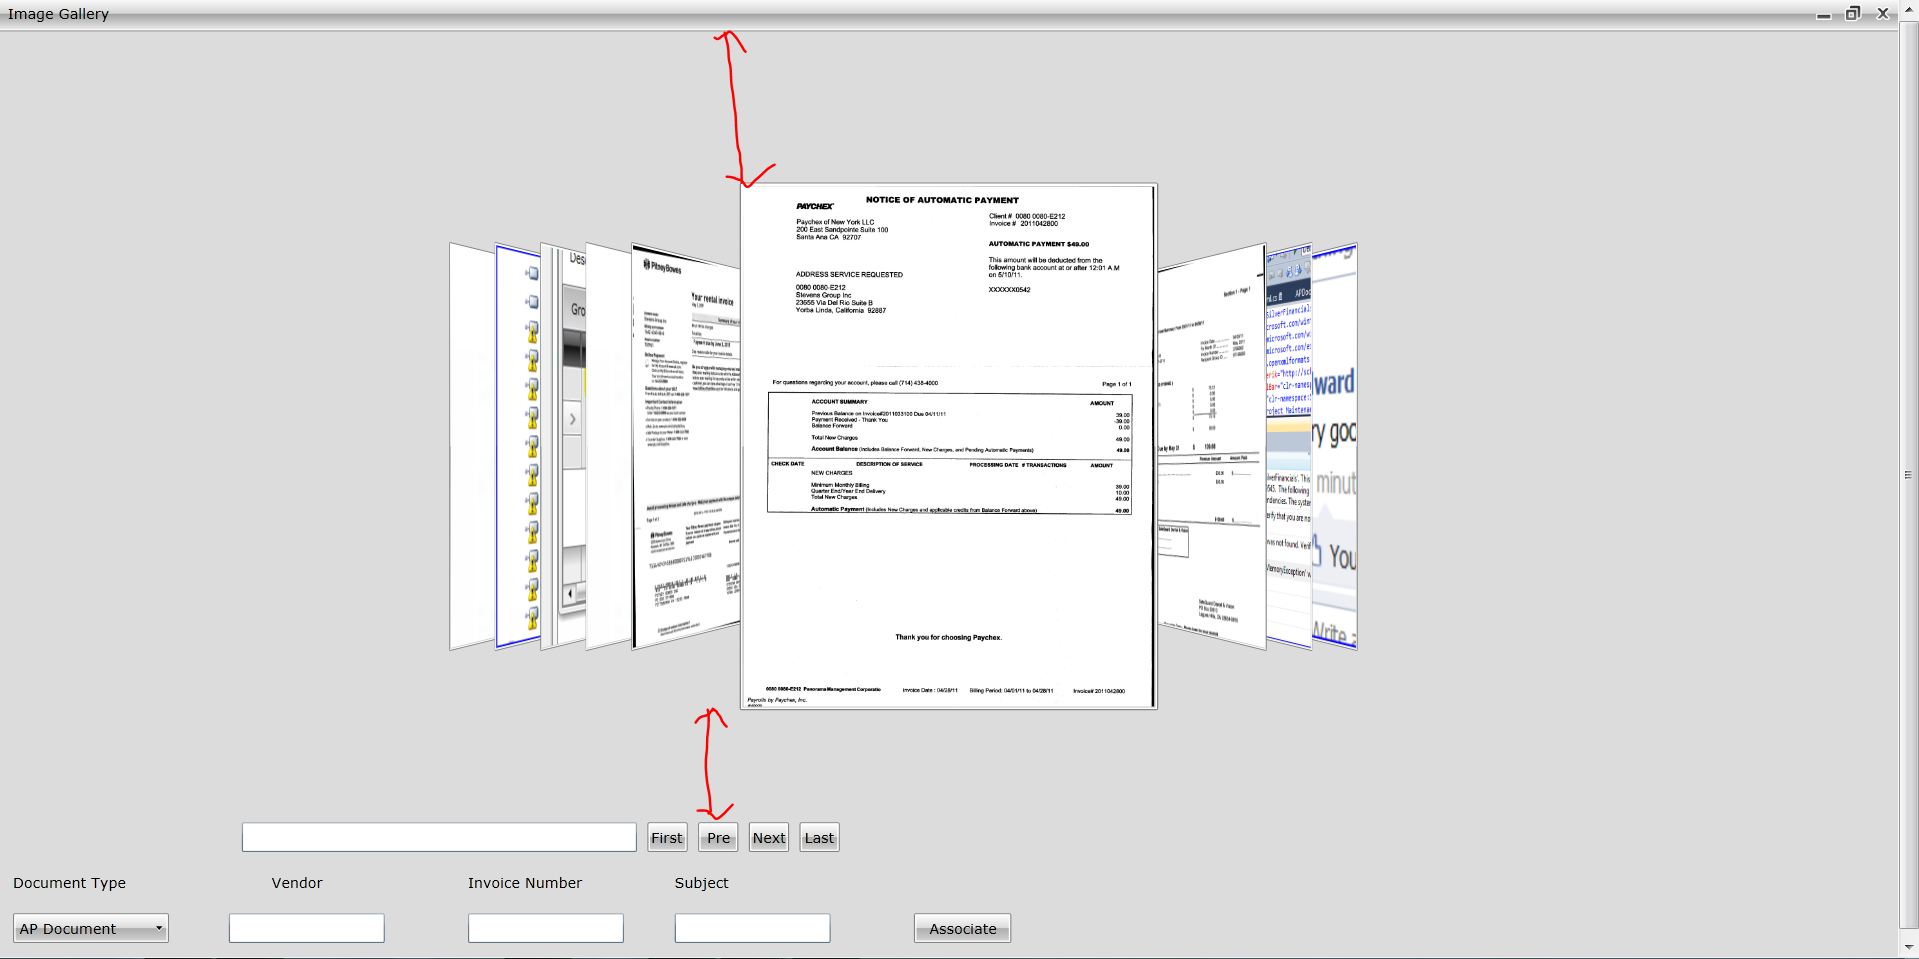The height and width of the screenshot is (959, 1919).
Task: Select the central Paychex payment notice document
Action: point(948,446)
